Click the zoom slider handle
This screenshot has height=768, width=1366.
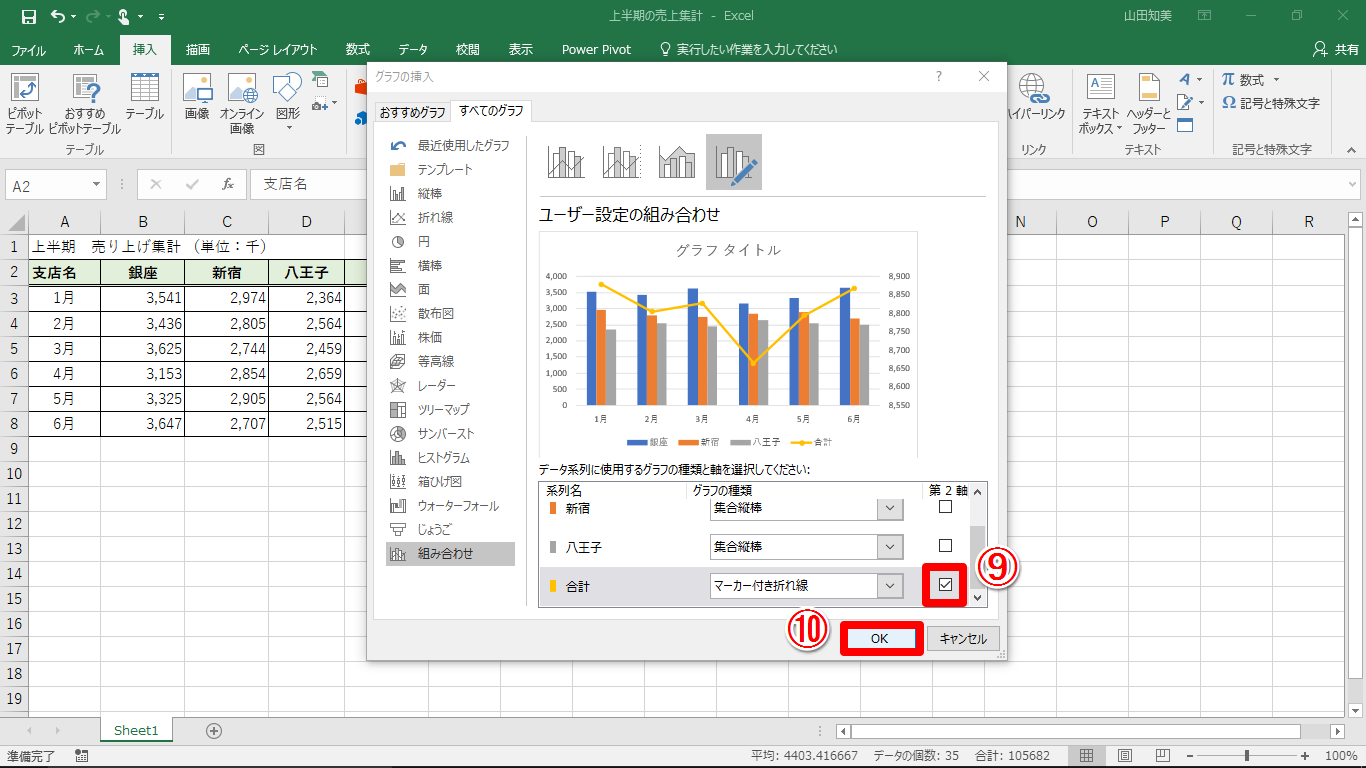tap(1247, 756)
